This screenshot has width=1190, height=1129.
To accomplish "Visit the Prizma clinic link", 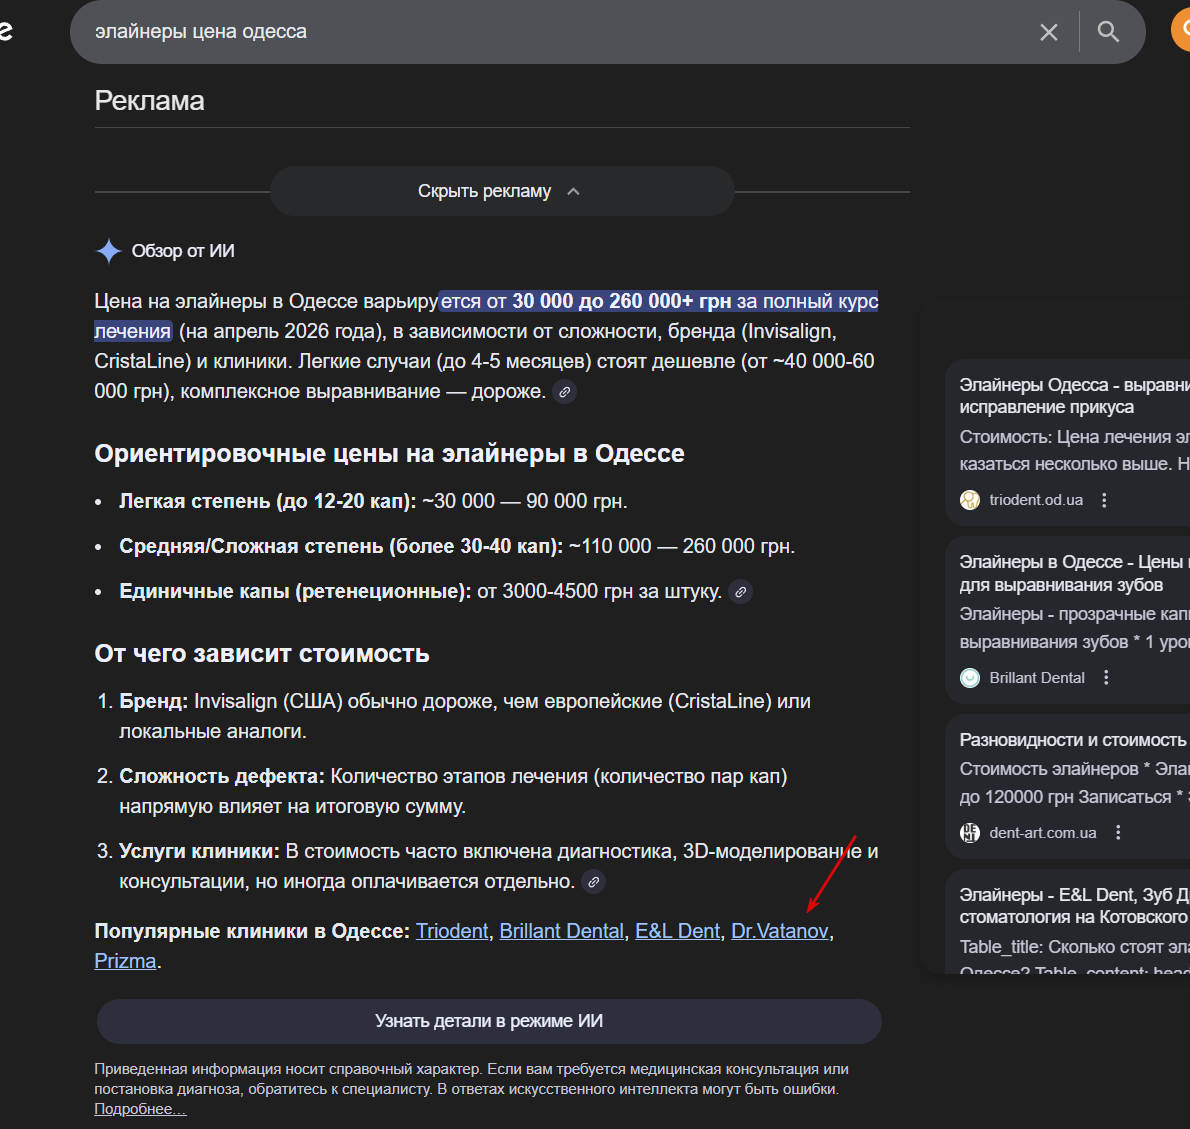I will [x=125, y=961].
